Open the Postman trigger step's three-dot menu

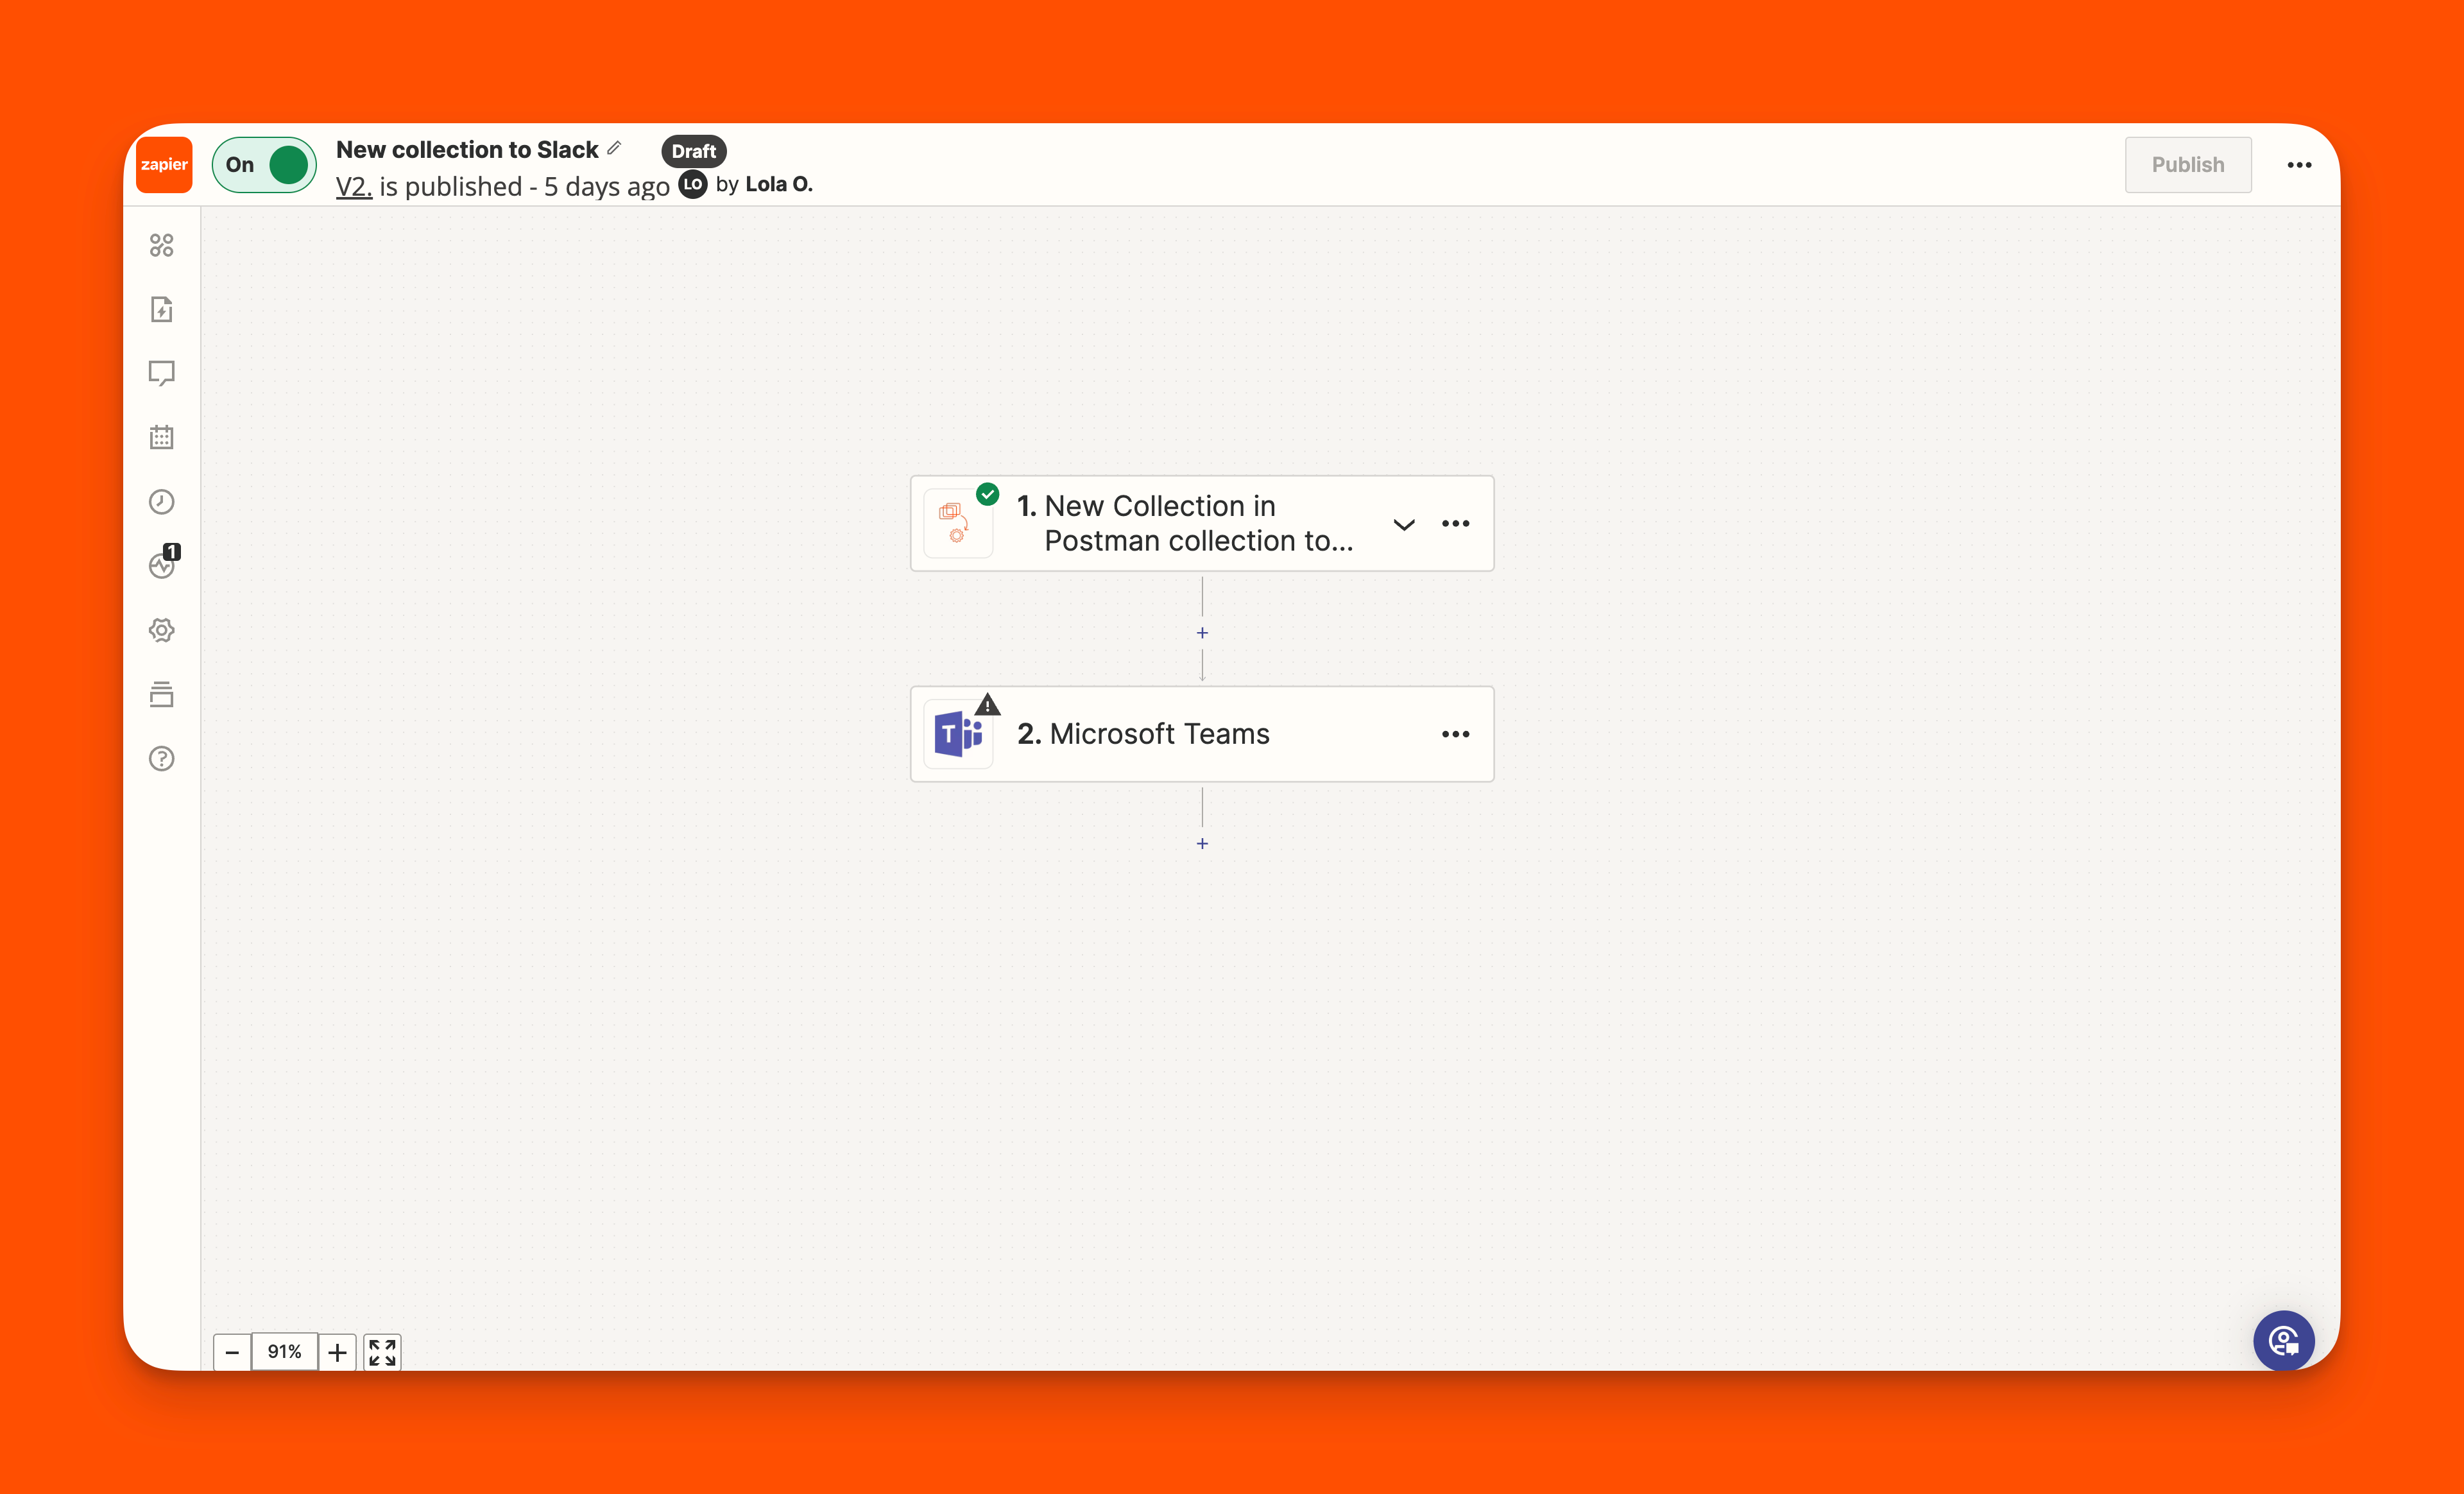1455,524
